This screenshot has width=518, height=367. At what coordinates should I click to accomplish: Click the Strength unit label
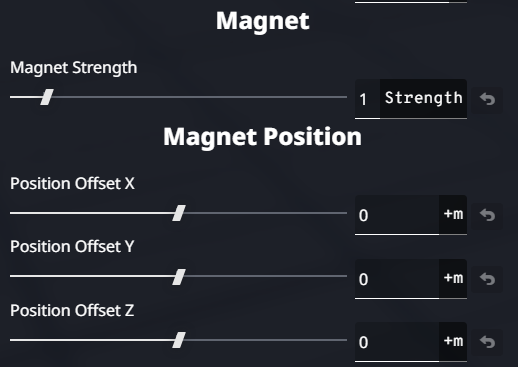pyautogui.click(x=423, y=98)
